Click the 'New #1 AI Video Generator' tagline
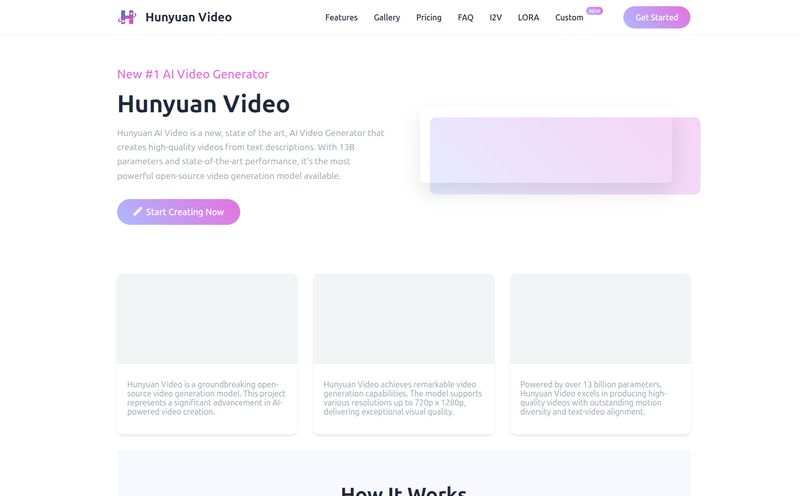The height and width of the screenshot is (496, 800). (x=193, y=75)
